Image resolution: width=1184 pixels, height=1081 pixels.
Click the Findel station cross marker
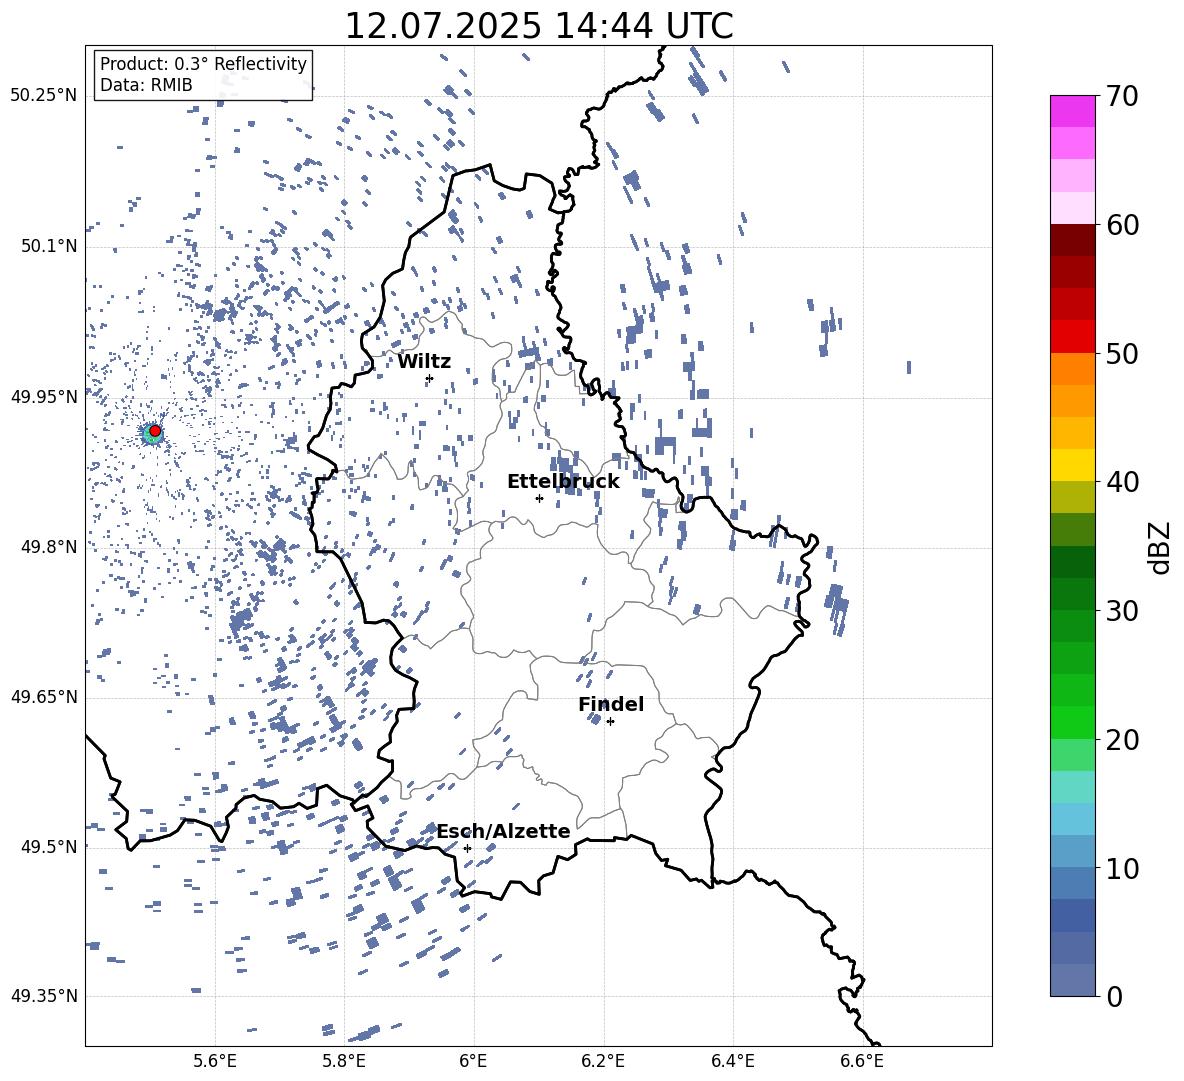coord(610,722)
